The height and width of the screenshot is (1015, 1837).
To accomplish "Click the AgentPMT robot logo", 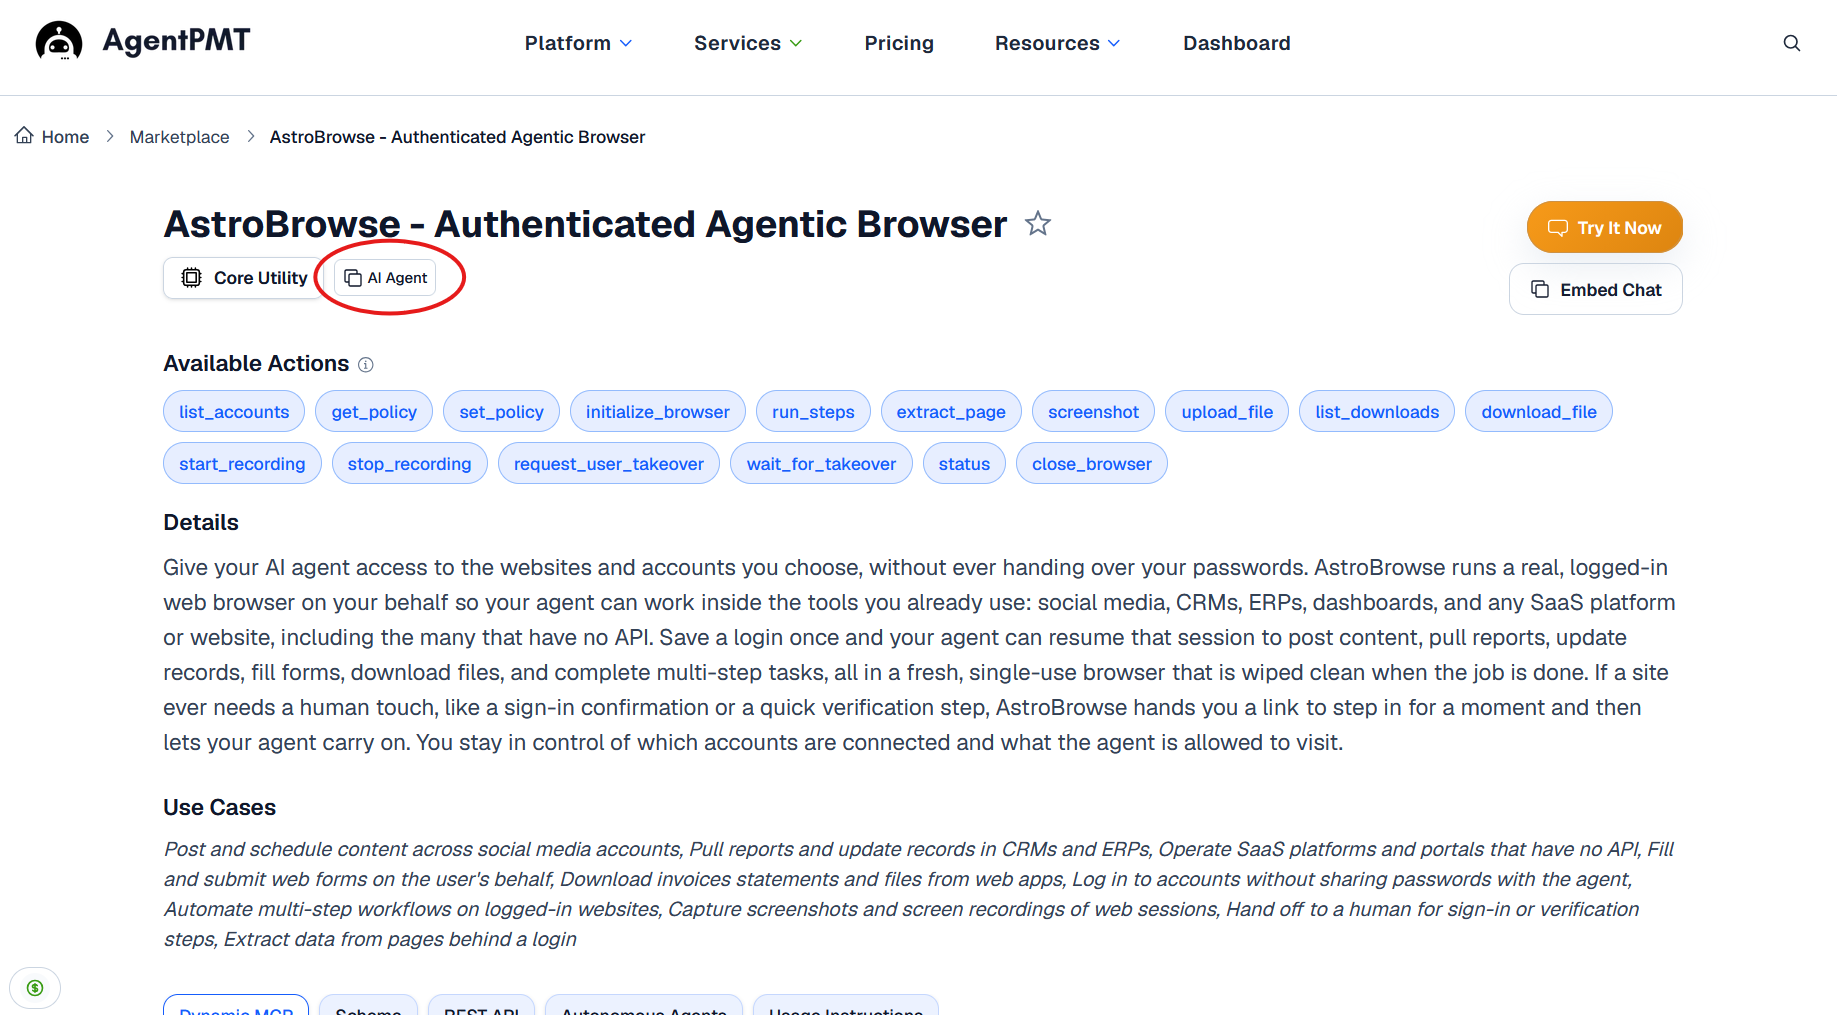I will [59, 41].
